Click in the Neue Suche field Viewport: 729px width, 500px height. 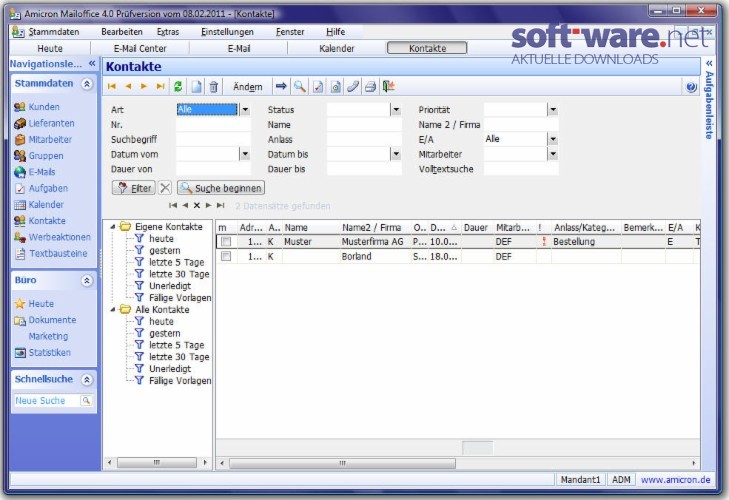coord(47,400)
